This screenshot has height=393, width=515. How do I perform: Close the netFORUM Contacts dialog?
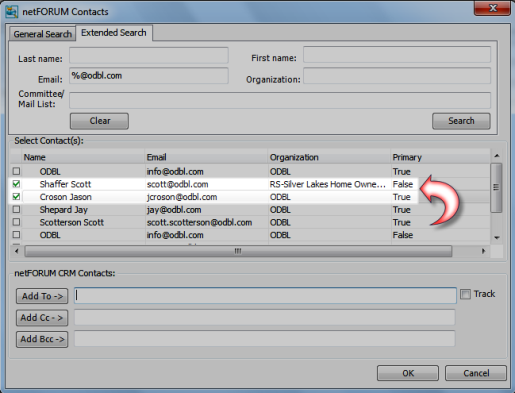pyautogui.click(x=492, y=8)
